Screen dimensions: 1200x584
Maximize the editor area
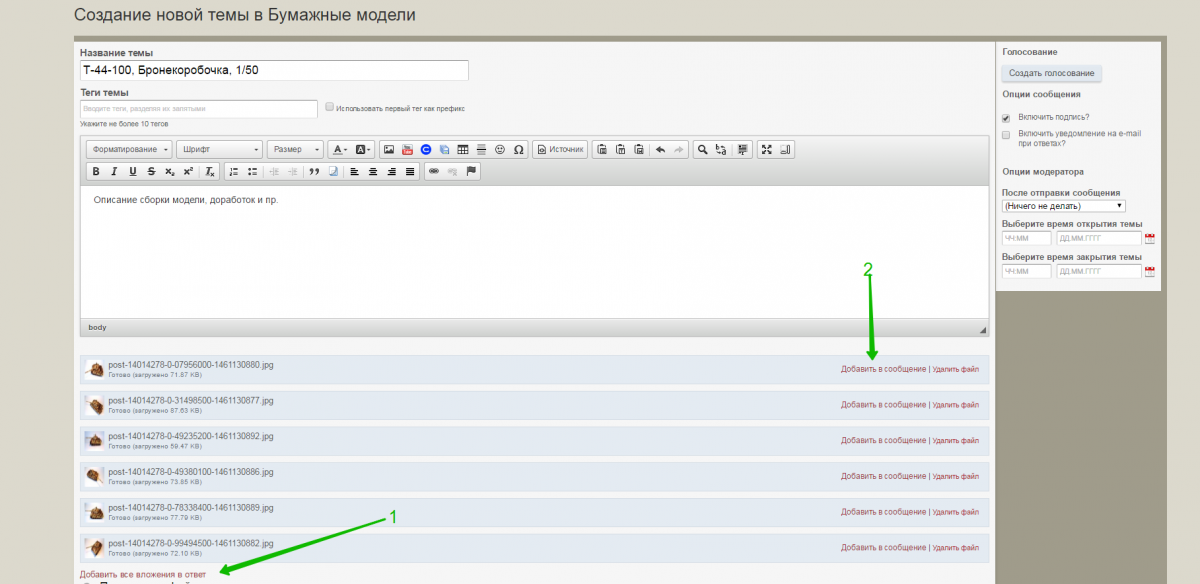(x=767, y=149)
